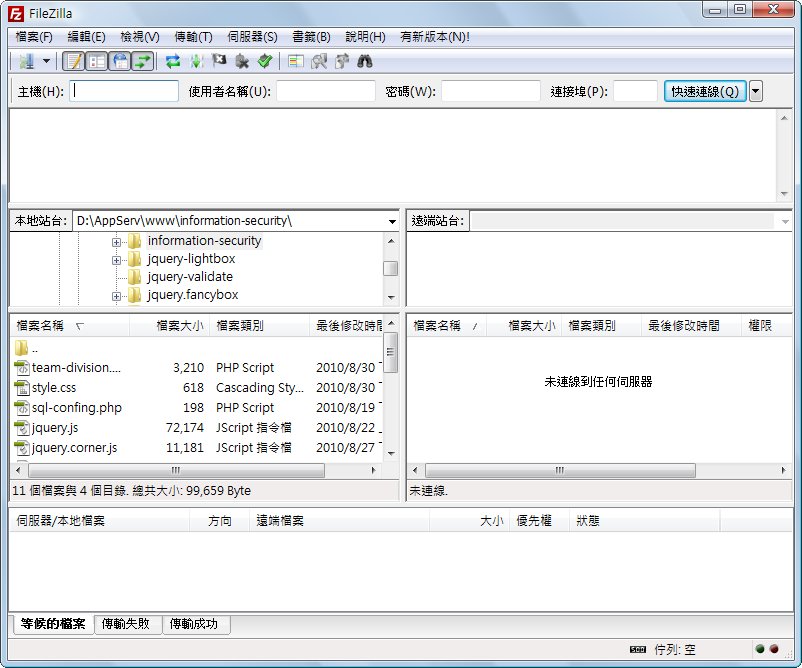Switch to the 等候的檔案 tab
This screenshot has height=668, width=802.
pos(53,624)
